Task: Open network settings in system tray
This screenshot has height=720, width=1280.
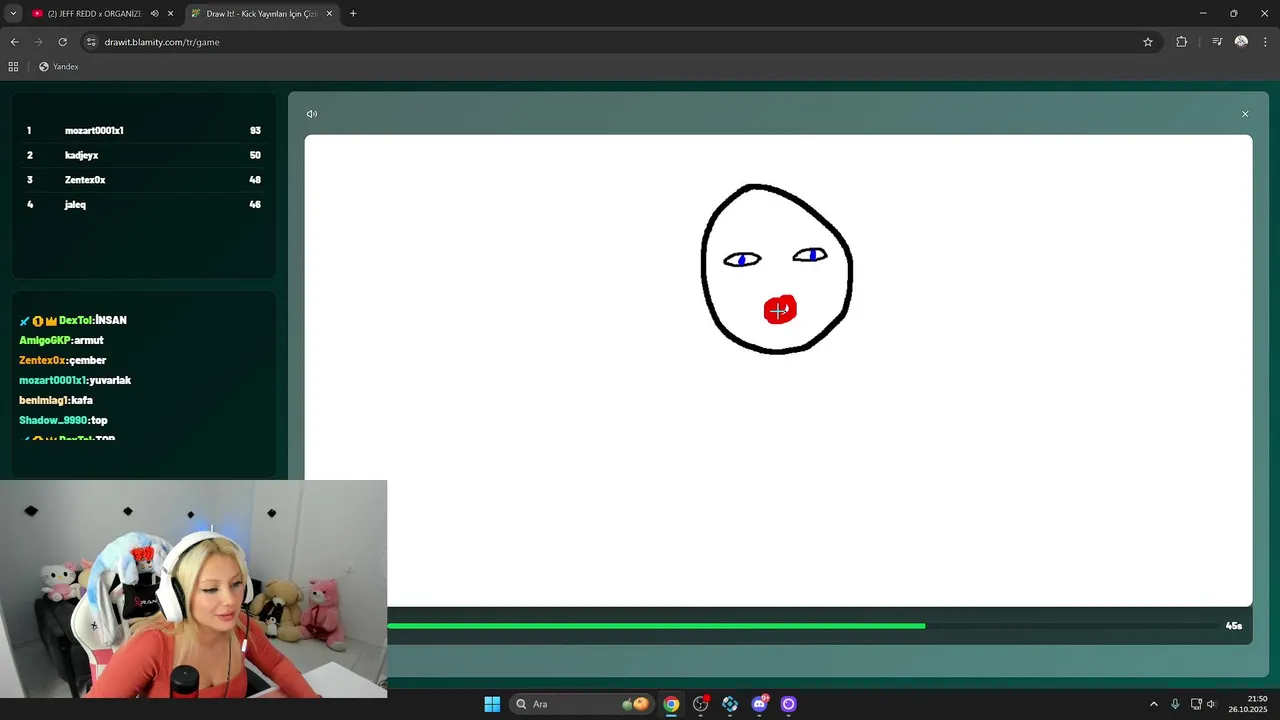Action: click(x=1196, y=704)
